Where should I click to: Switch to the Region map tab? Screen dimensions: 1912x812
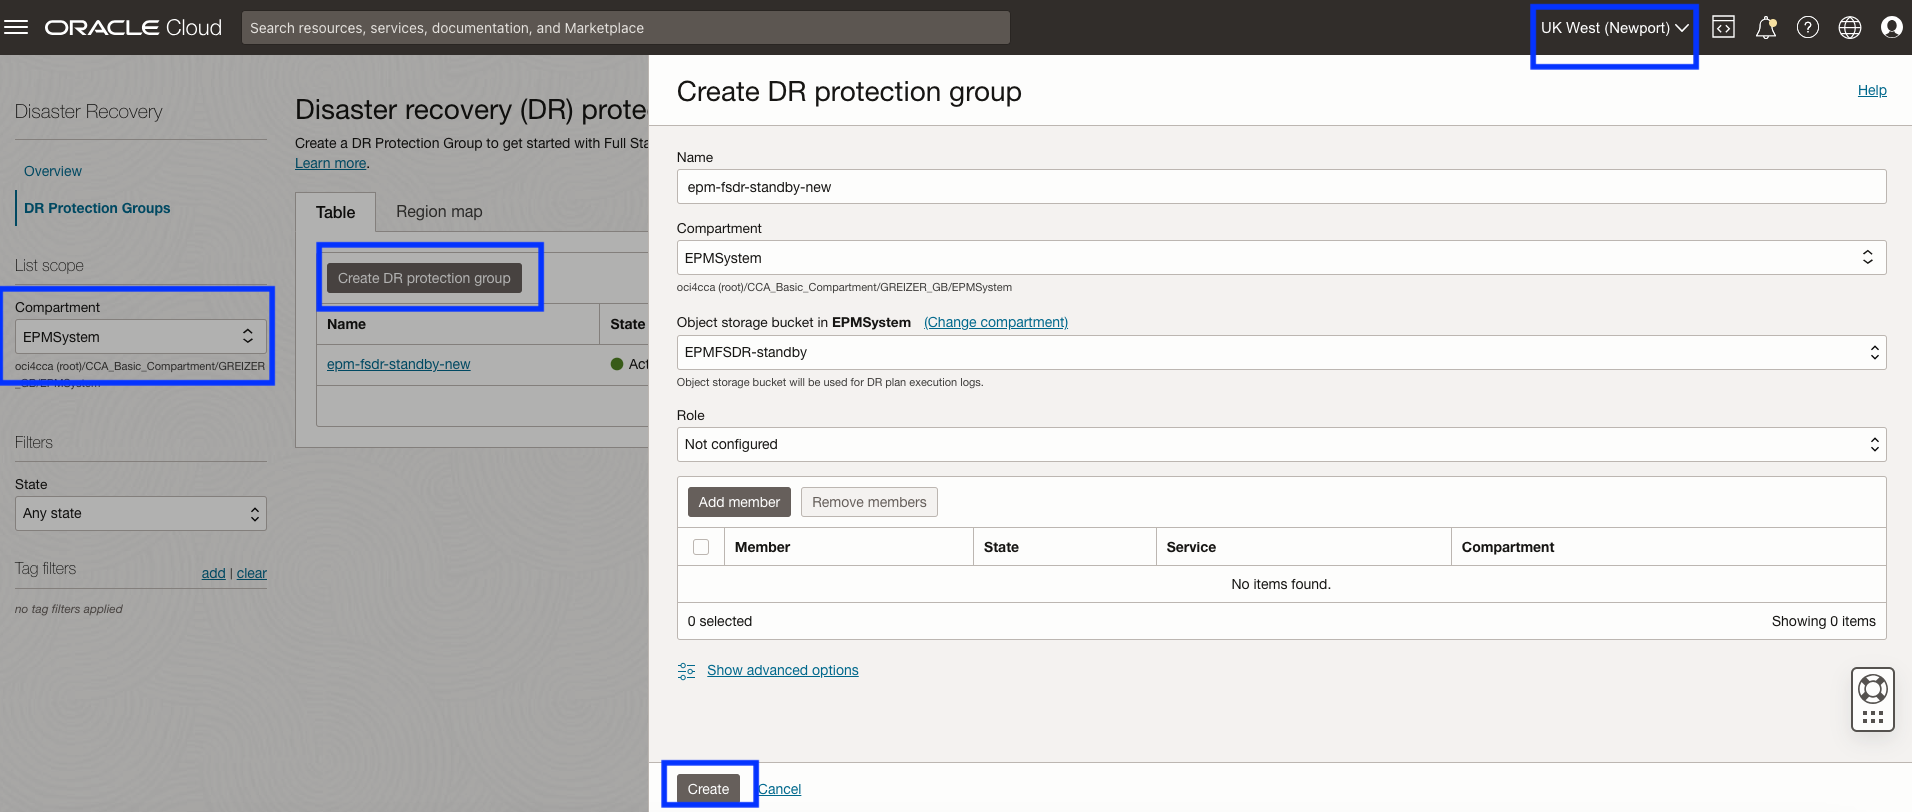click(x=439, y=212)
